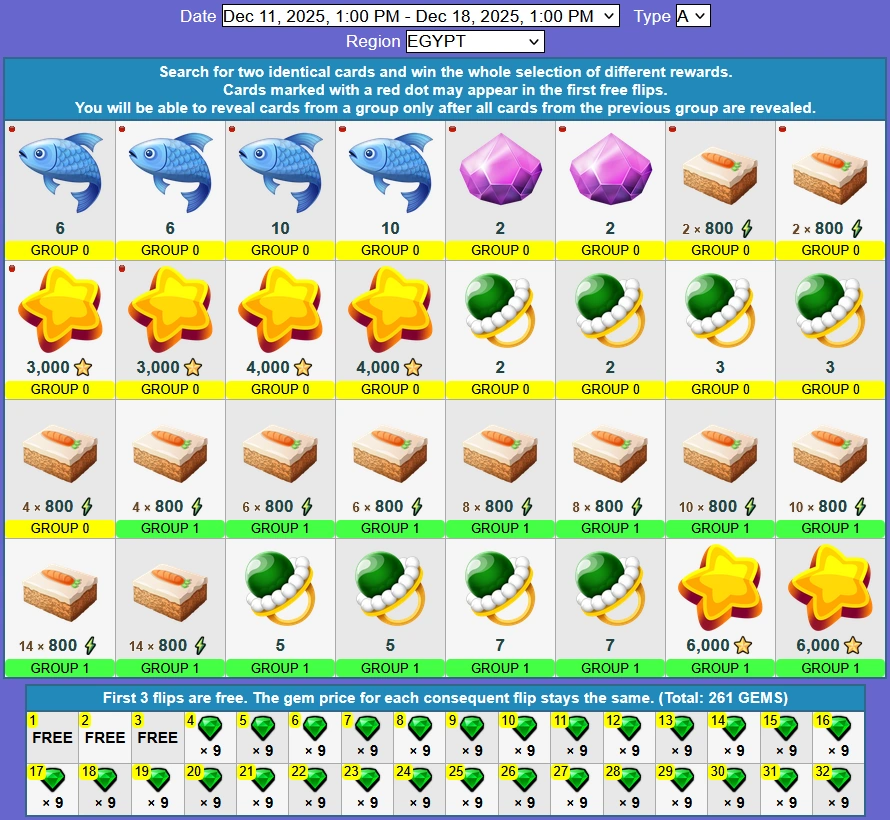The height and width of the screenshot is (820, 890).
Task: Click the green gem for flip 32
Action: click(839, 780)
